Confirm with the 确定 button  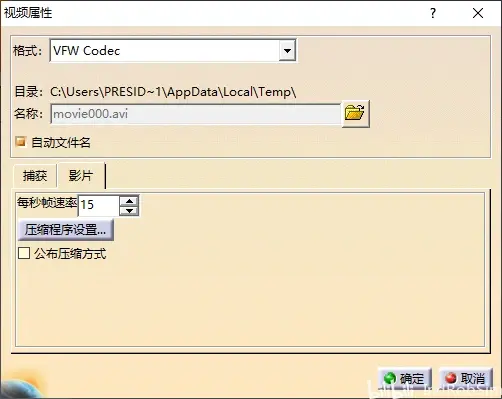[x=405, y=378]
